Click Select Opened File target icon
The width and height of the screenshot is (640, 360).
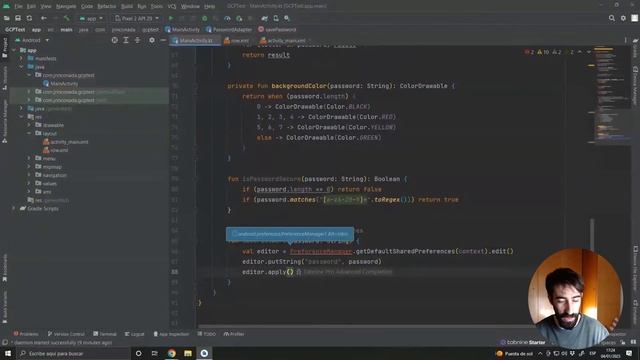tap(115, 40)
